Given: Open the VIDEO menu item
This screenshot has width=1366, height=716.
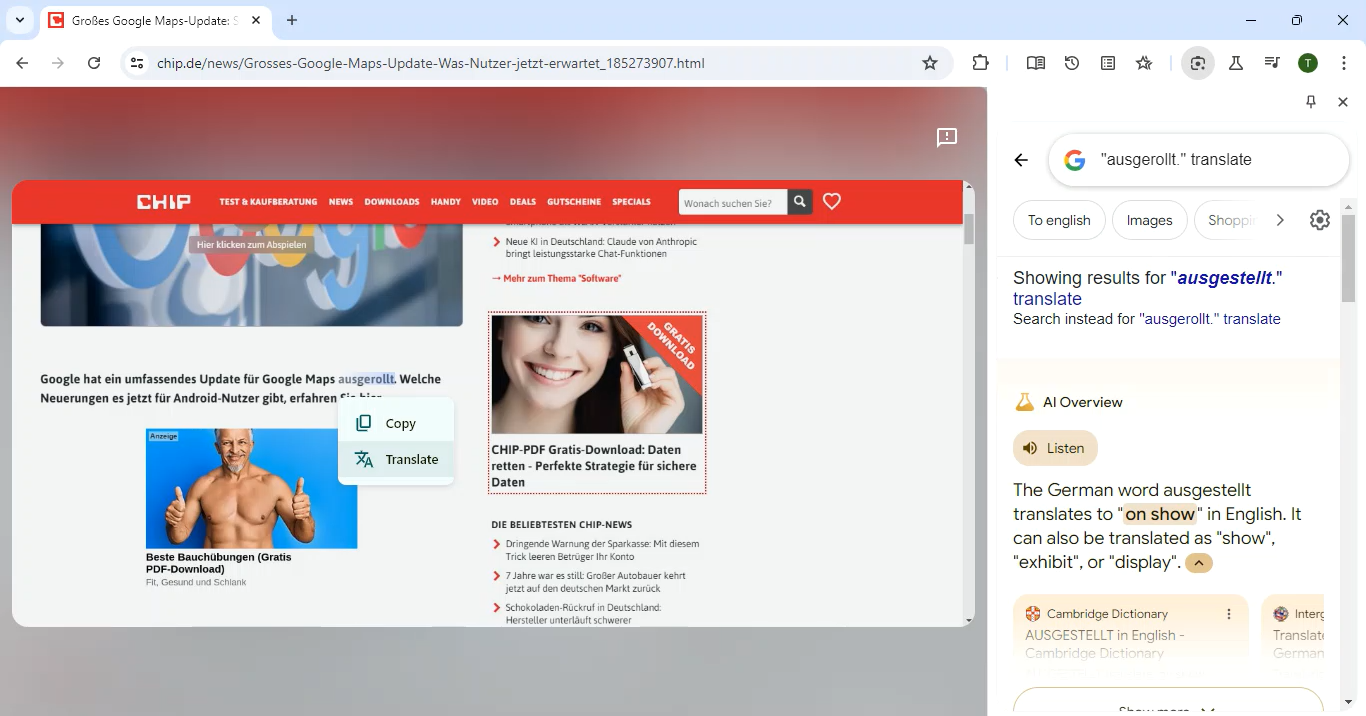Looking at the screenshot, I should coord(485,202).
